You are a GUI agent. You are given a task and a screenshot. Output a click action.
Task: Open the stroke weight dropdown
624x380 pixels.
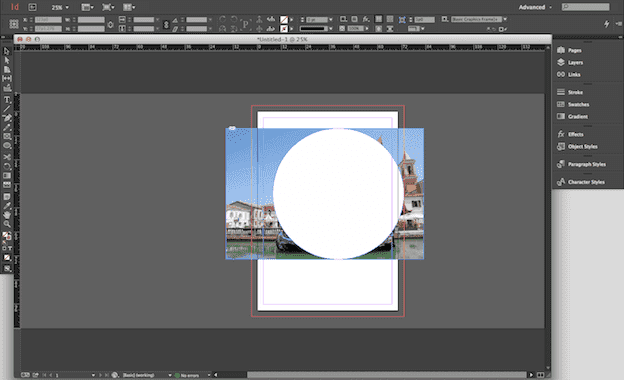click(330, 19)
